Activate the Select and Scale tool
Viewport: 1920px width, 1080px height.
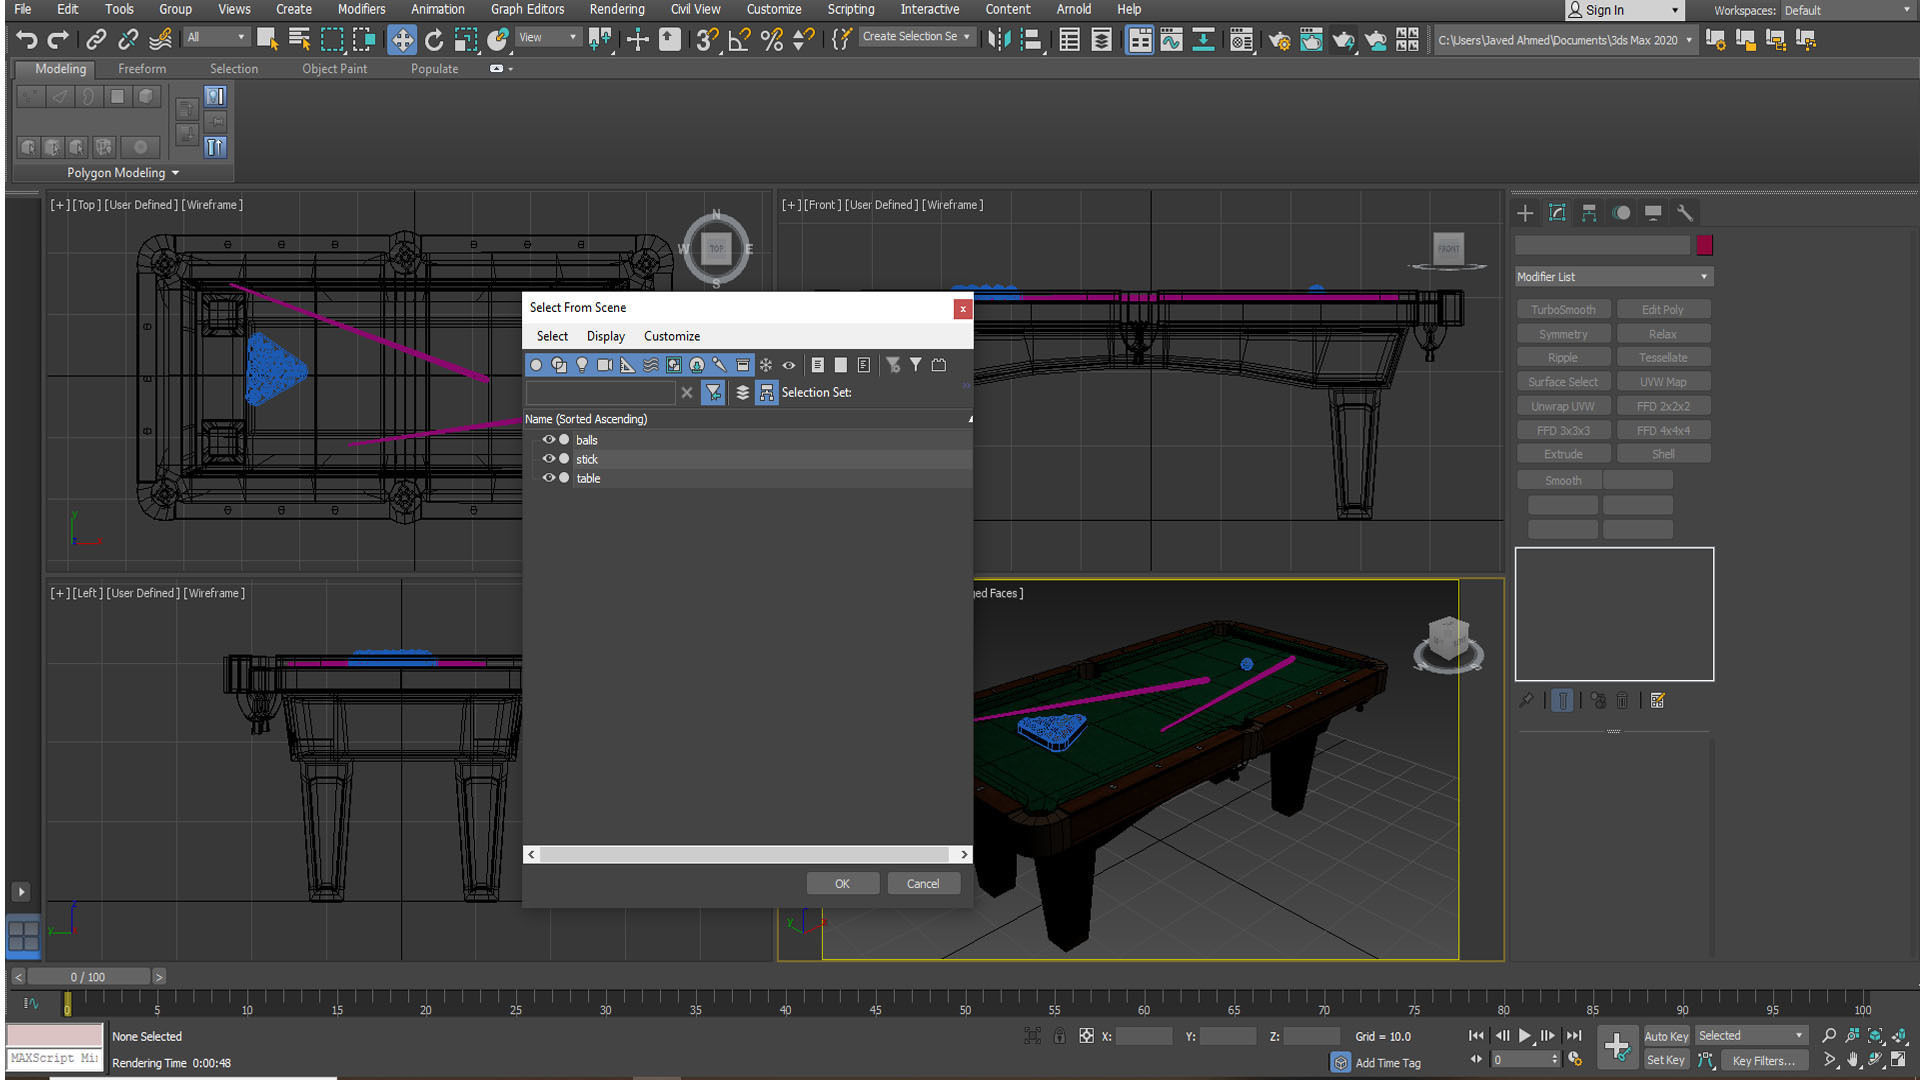[466, 40]
